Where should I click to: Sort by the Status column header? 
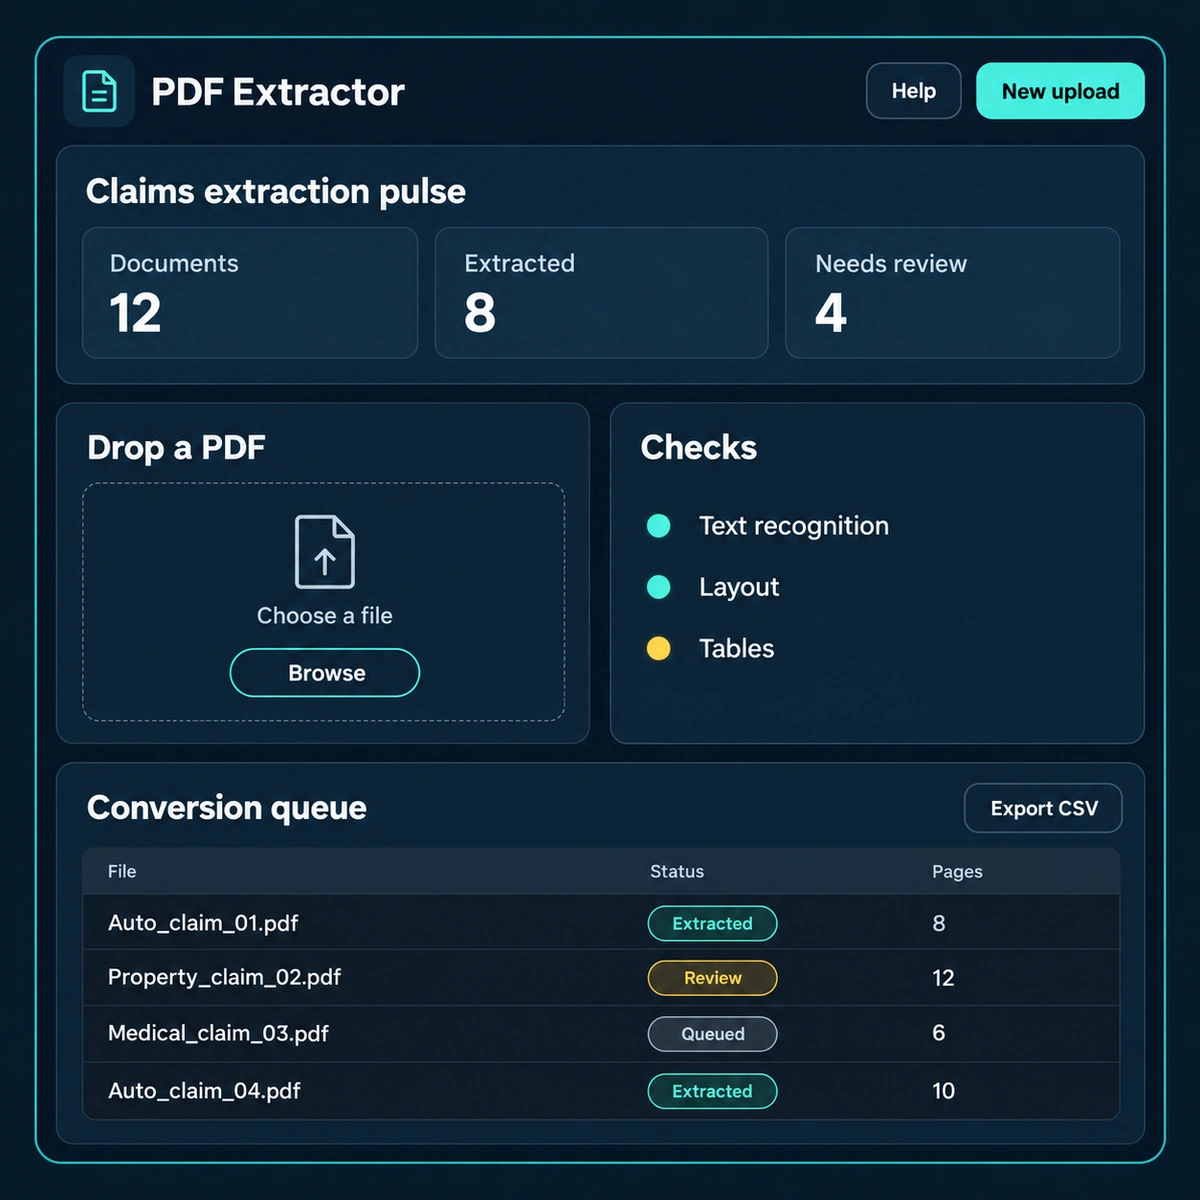tap(677, 871)
